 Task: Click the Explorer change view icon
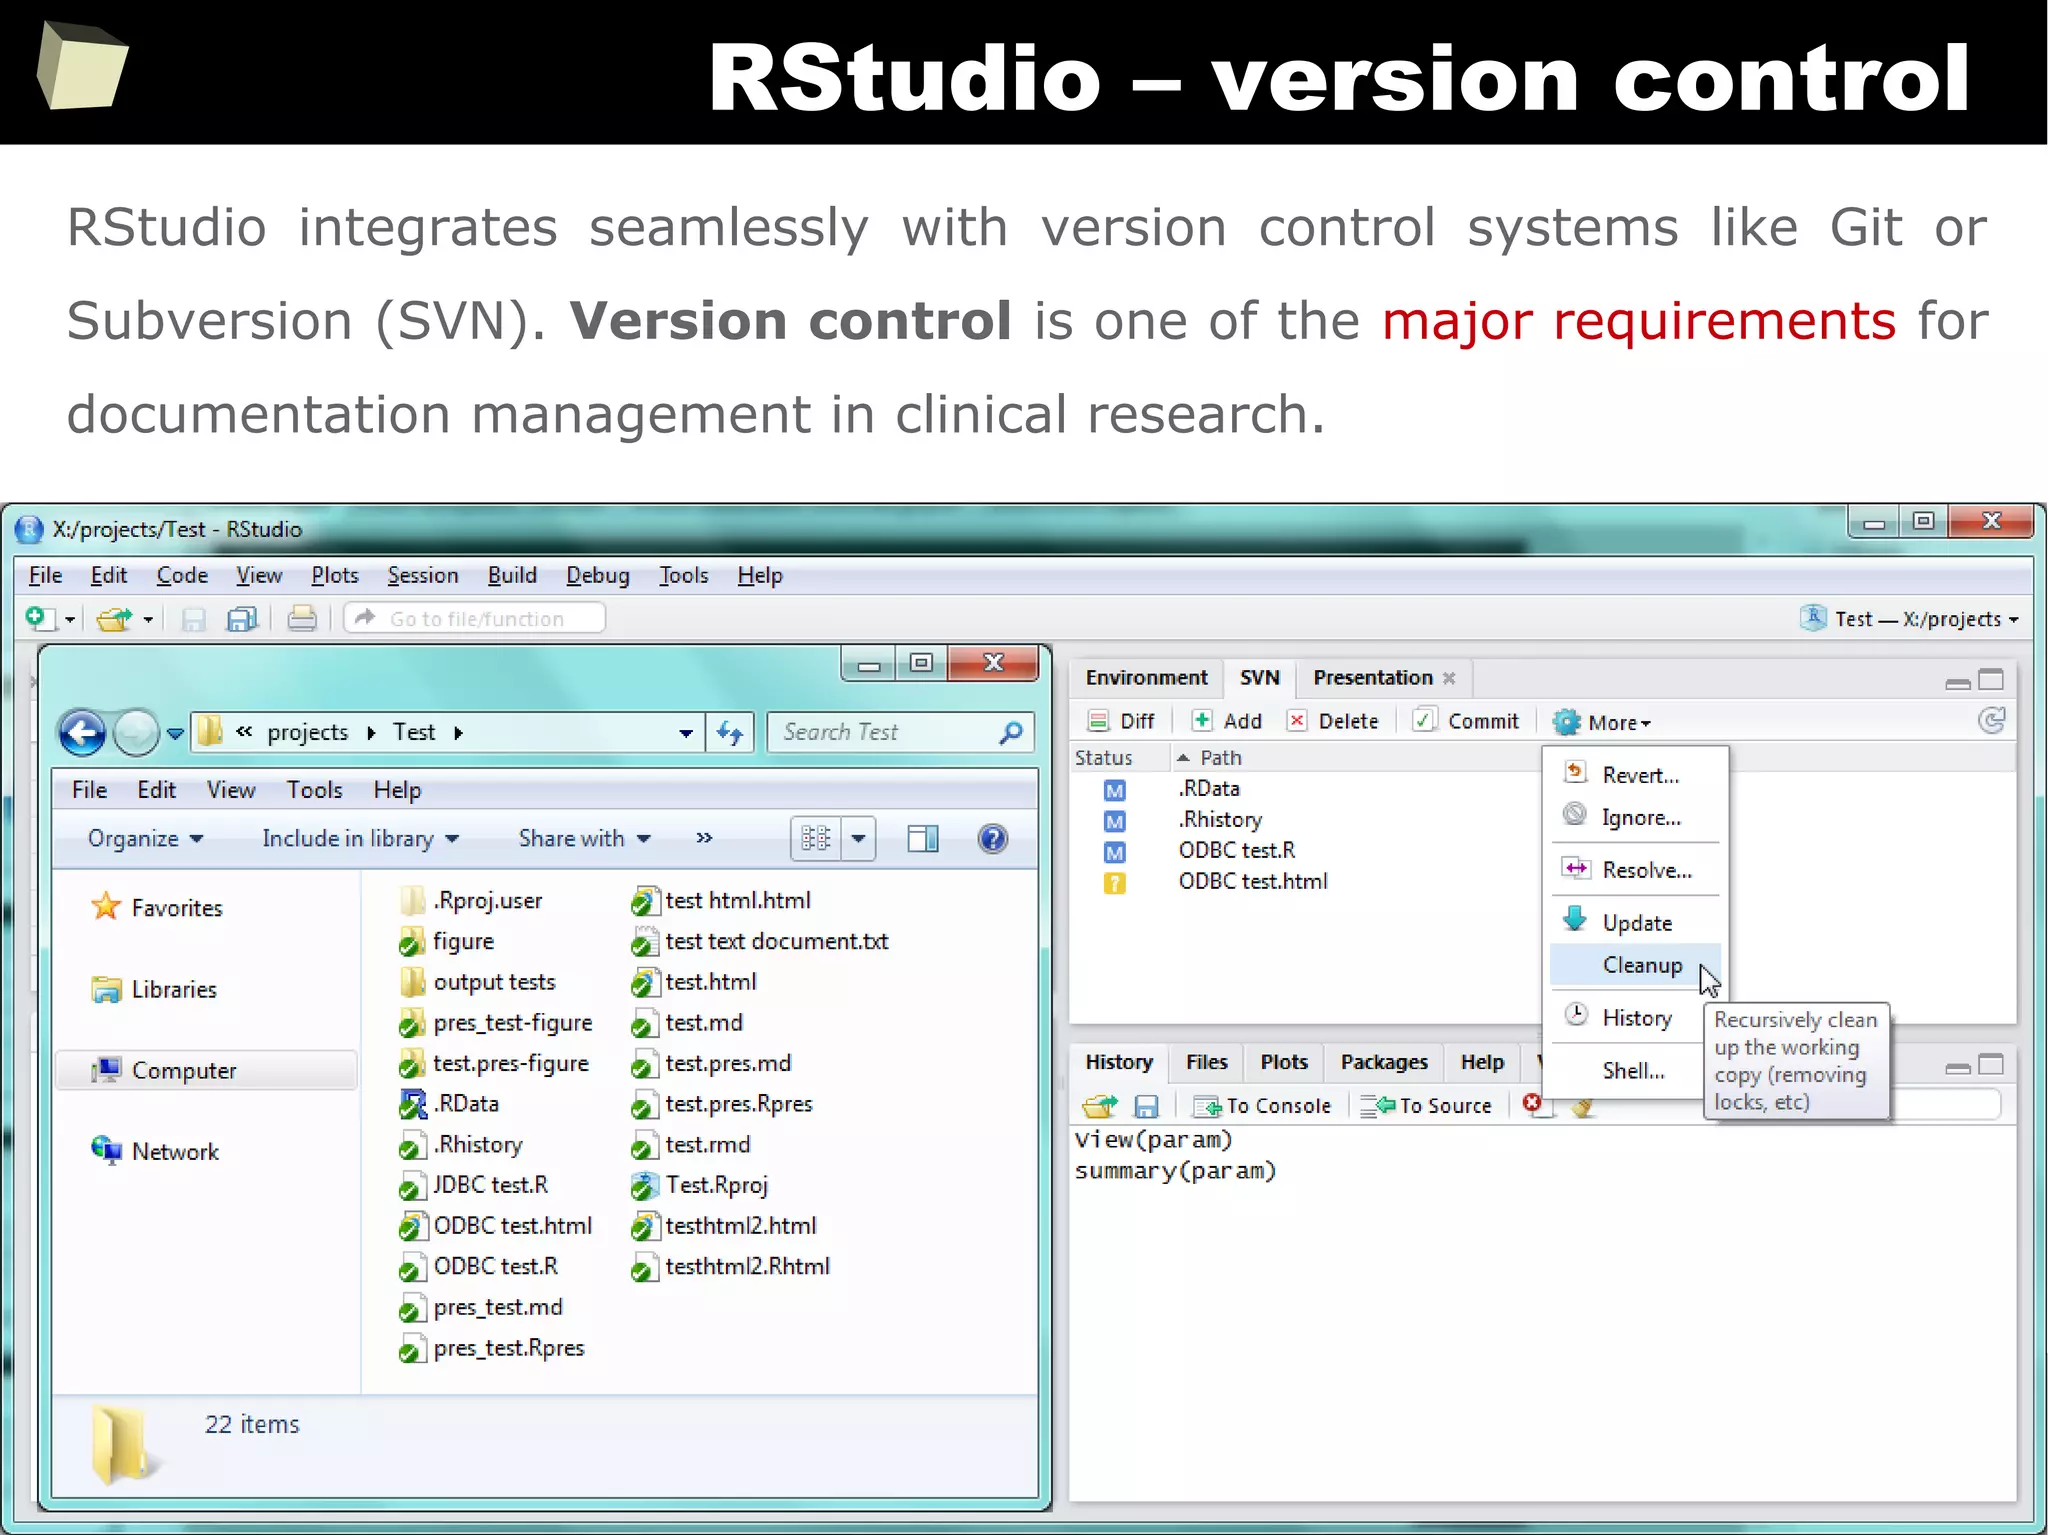pos(816,838)
